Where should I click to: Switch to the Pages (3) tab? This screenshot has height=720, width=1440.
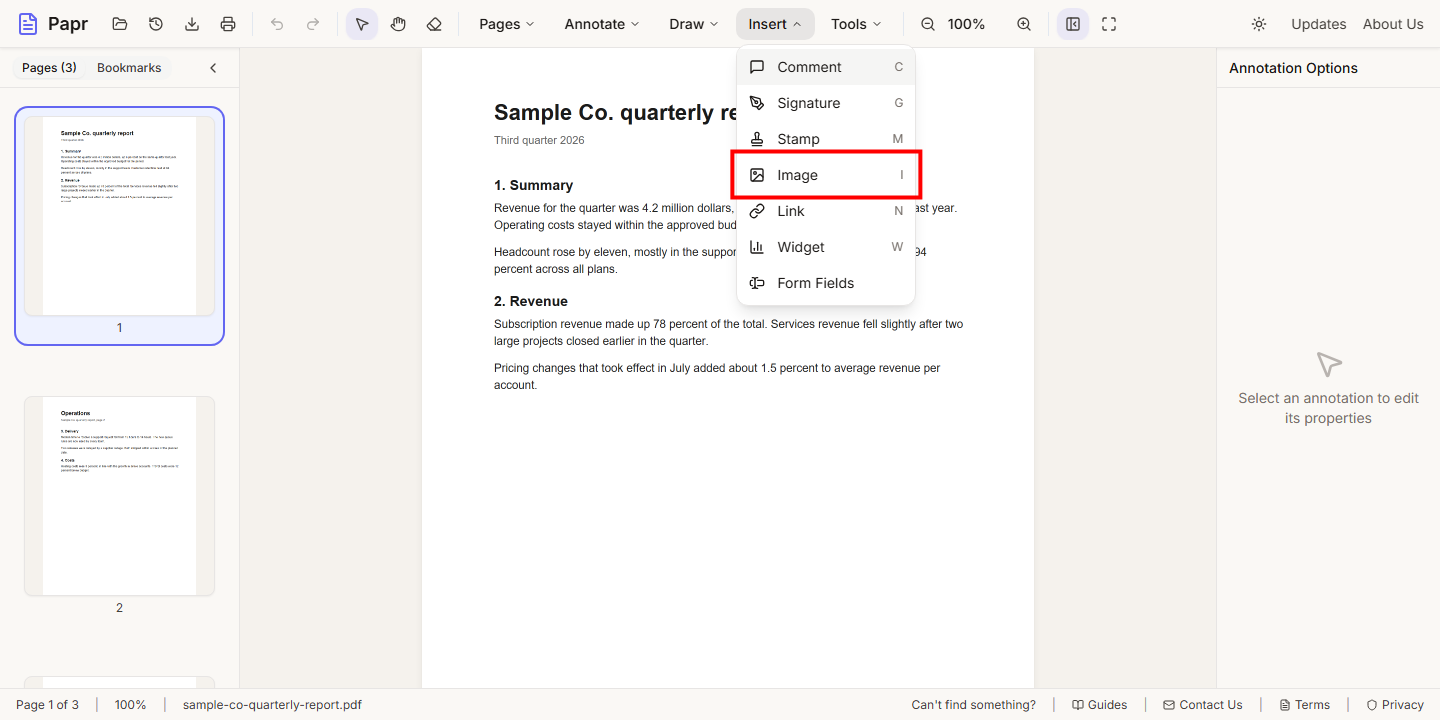point(49,68)
